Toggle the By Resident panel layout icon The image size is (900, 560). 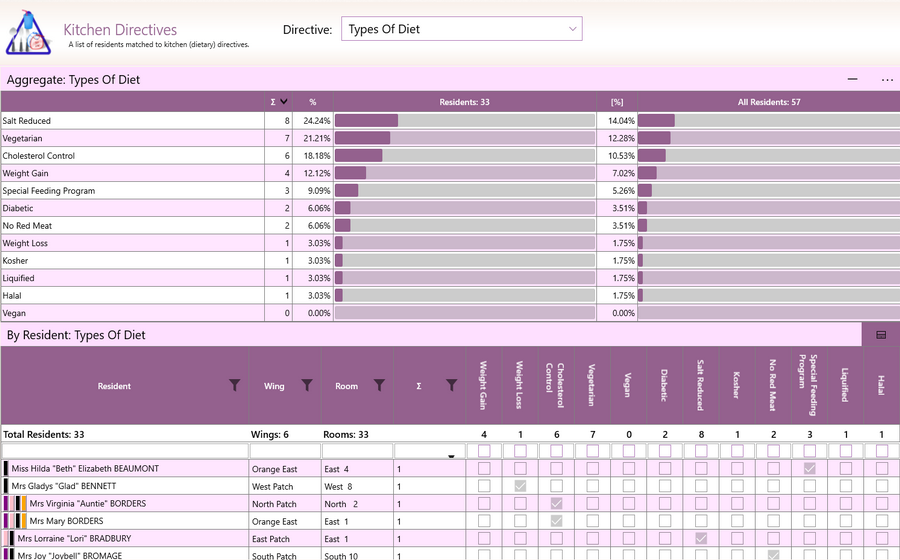tap(881, 335)
